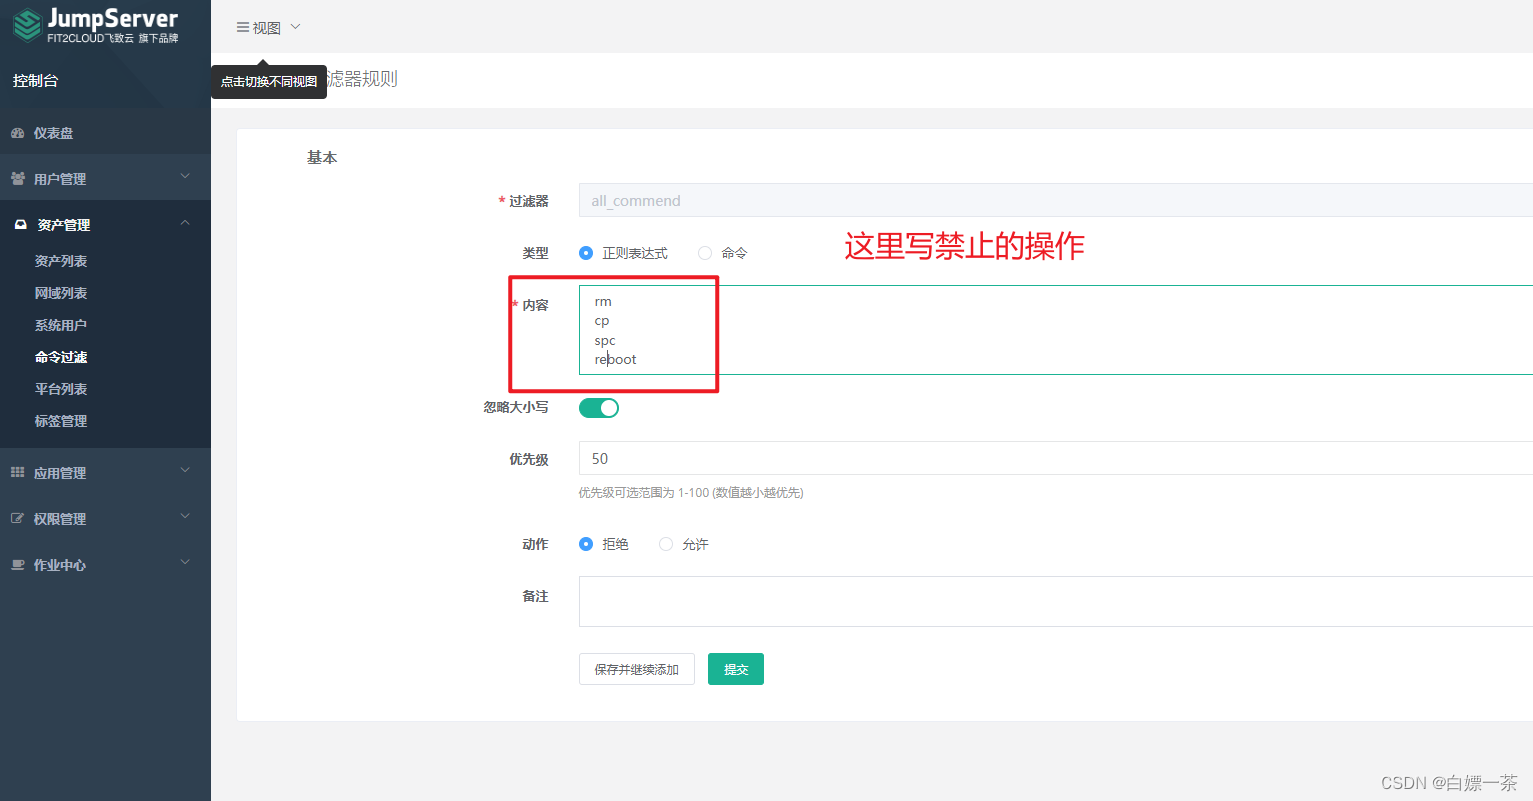
Task: Click the 用户管理 sidebar label
Action: point(60,179)
